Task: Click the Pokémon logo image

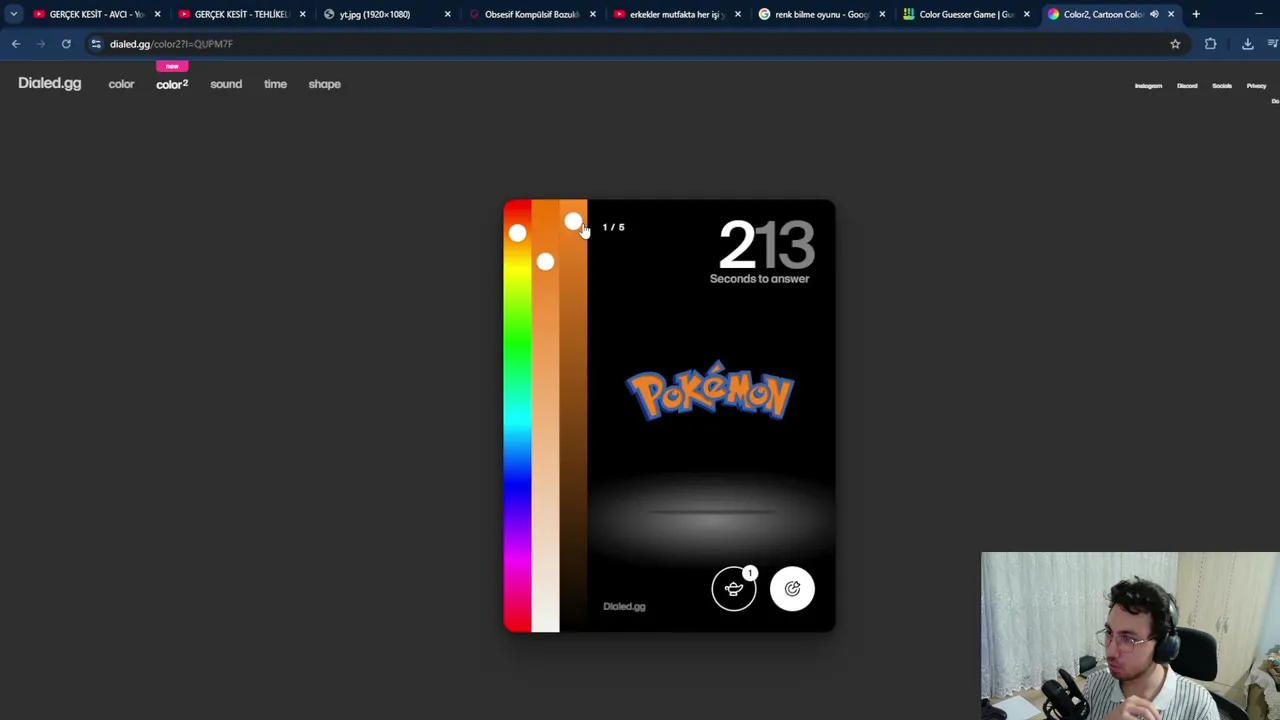Action: click(x=710, y=392)
